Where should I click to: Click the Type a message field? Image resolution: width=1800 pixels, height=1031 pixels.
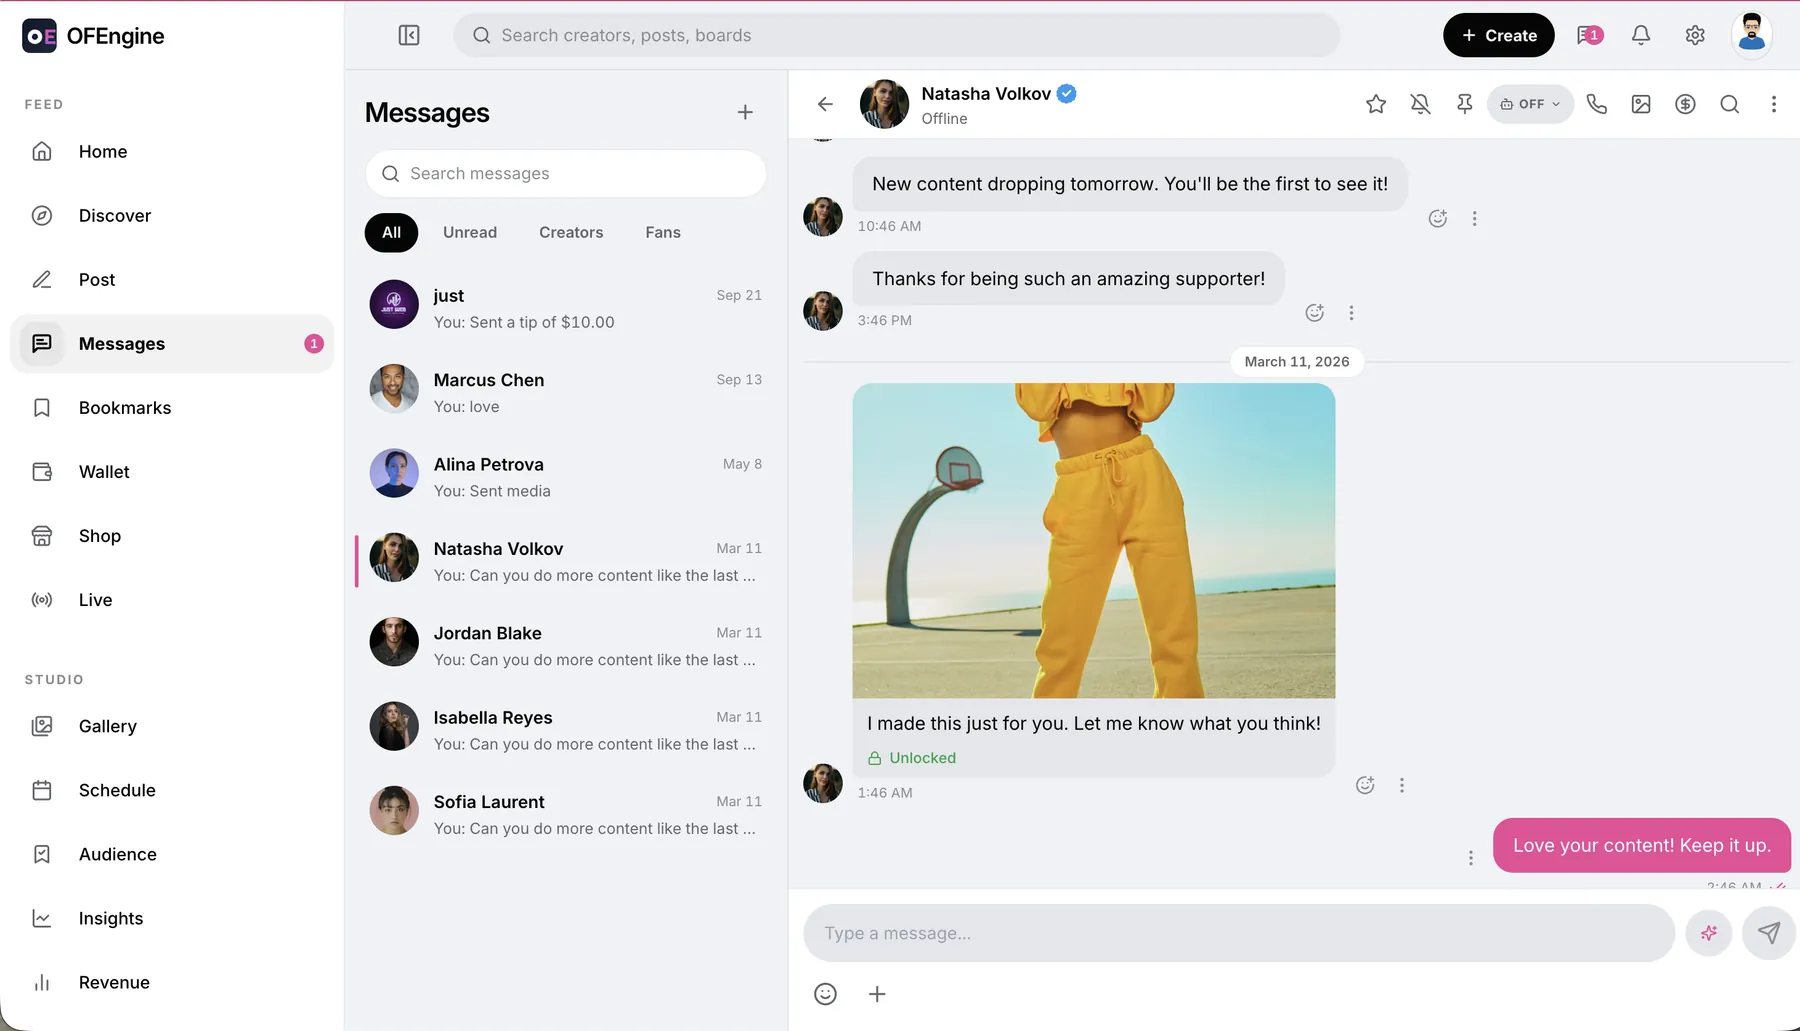click(x=1239, y=933)
